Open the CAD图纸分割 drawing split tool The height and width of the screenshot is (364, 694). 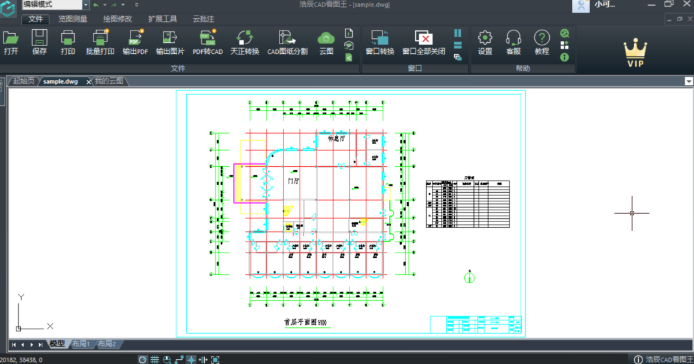coord(287,42)
